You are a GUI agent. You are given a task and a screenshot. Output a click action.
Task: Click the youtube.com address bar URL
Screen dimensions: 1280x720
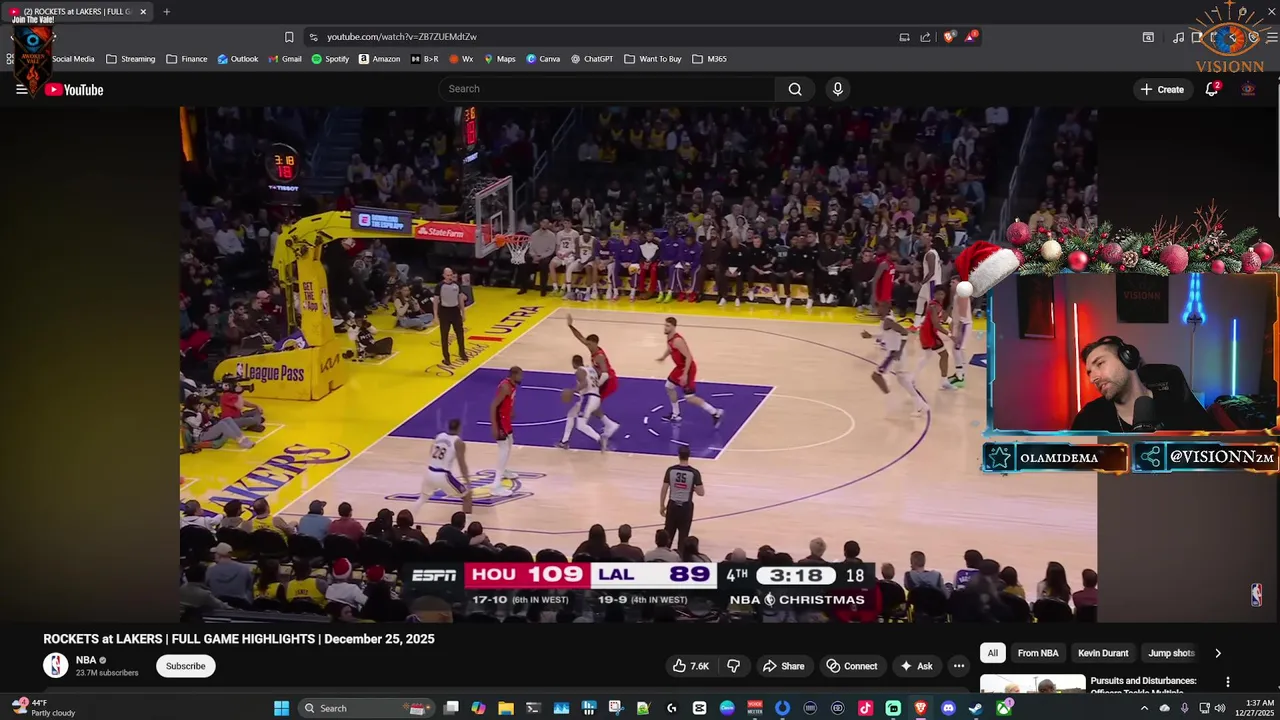pyautogui.click(x=402, y=37)
